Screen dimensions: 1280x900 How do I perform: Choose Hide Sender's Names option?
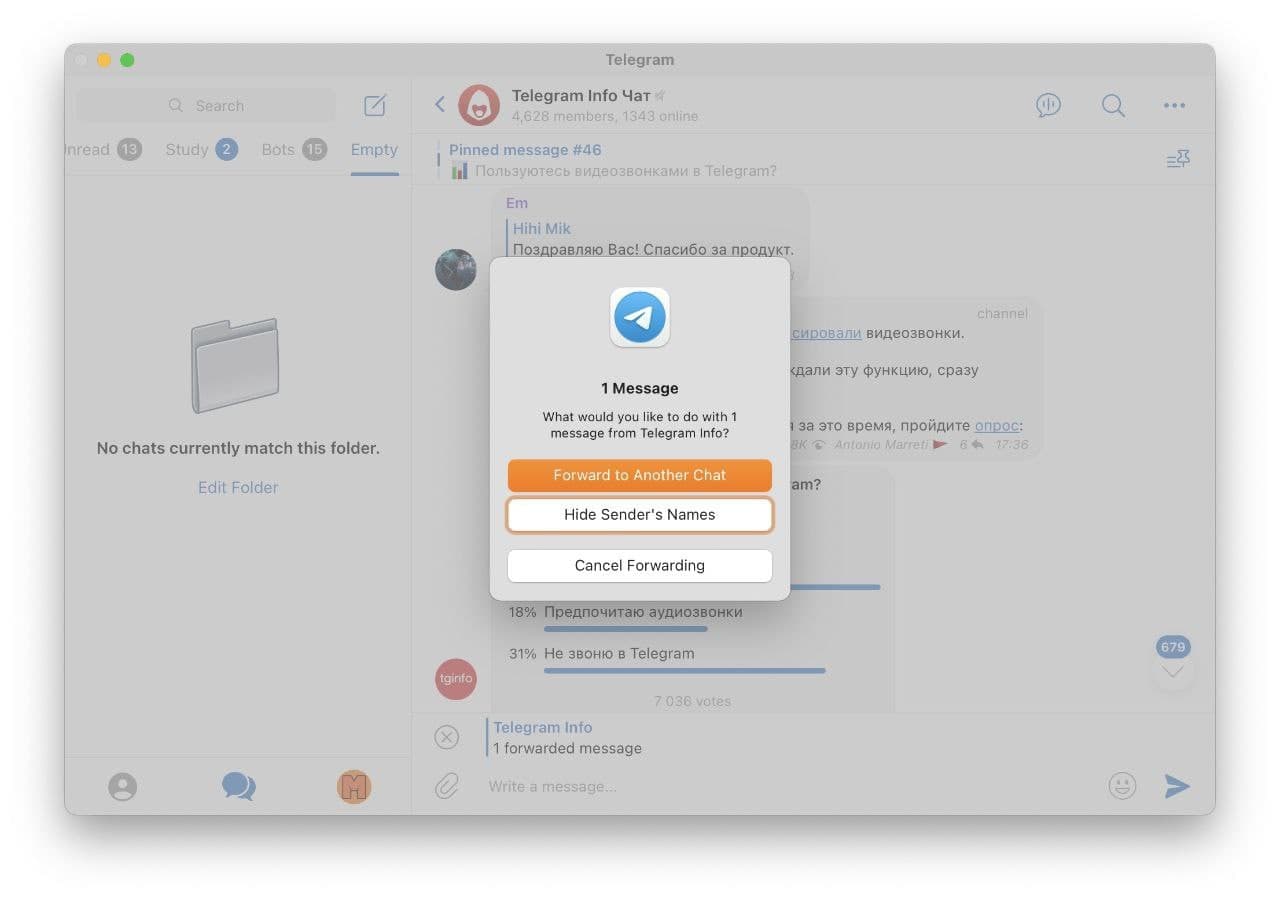(640, 515)
